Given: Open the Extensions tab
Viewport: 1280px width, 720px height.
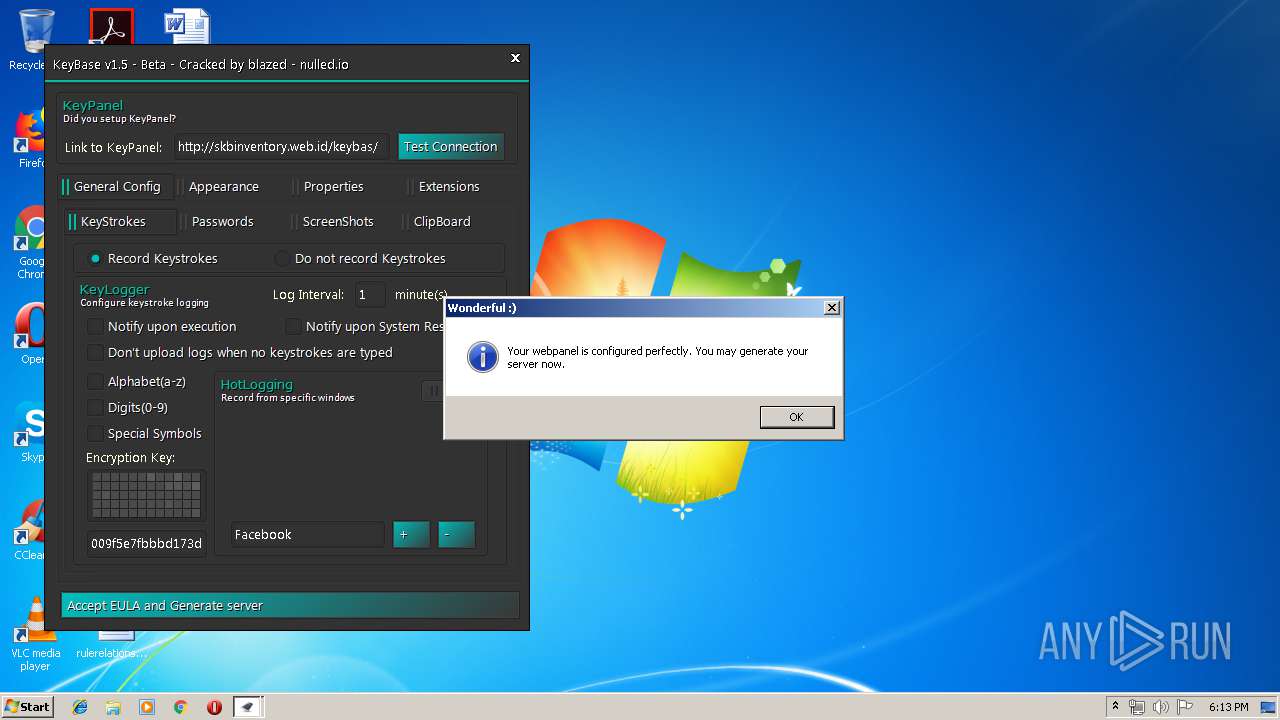Looking at the screenshot, I should pyautogui.click(x=449, y=187).
